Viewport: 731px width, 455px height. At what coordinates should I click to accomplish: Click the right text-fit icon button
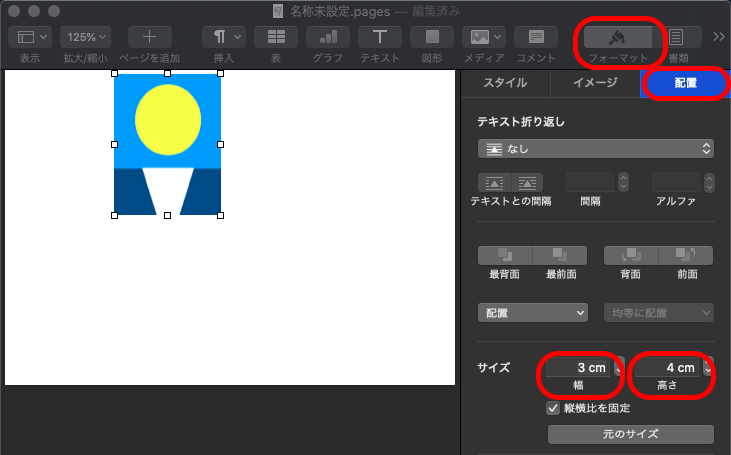pos(527,183)
